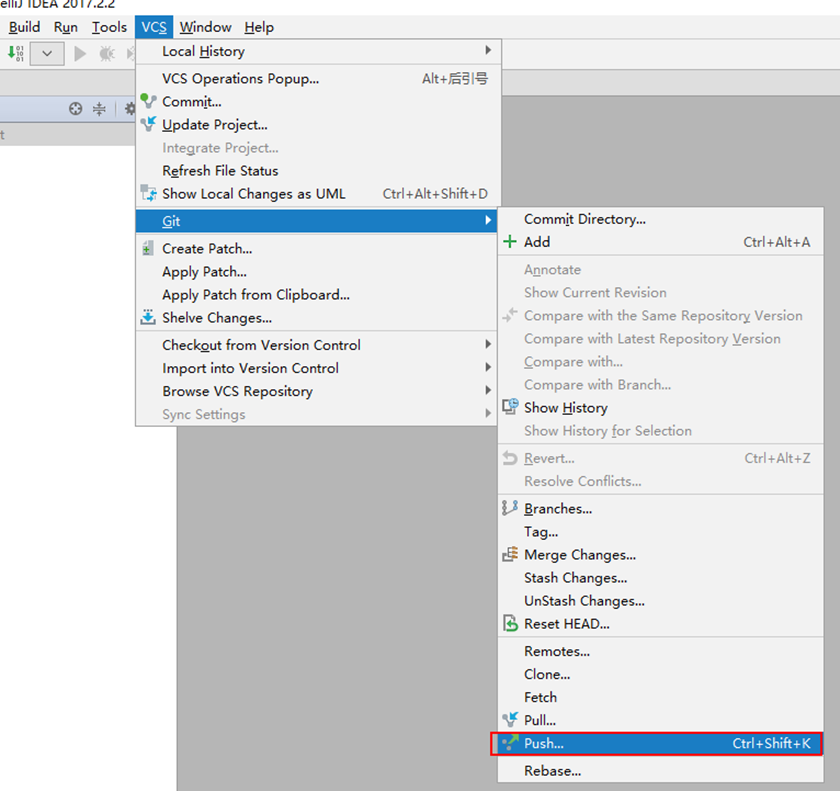
Task: Open the Window menu
Action: click(205, 27)
